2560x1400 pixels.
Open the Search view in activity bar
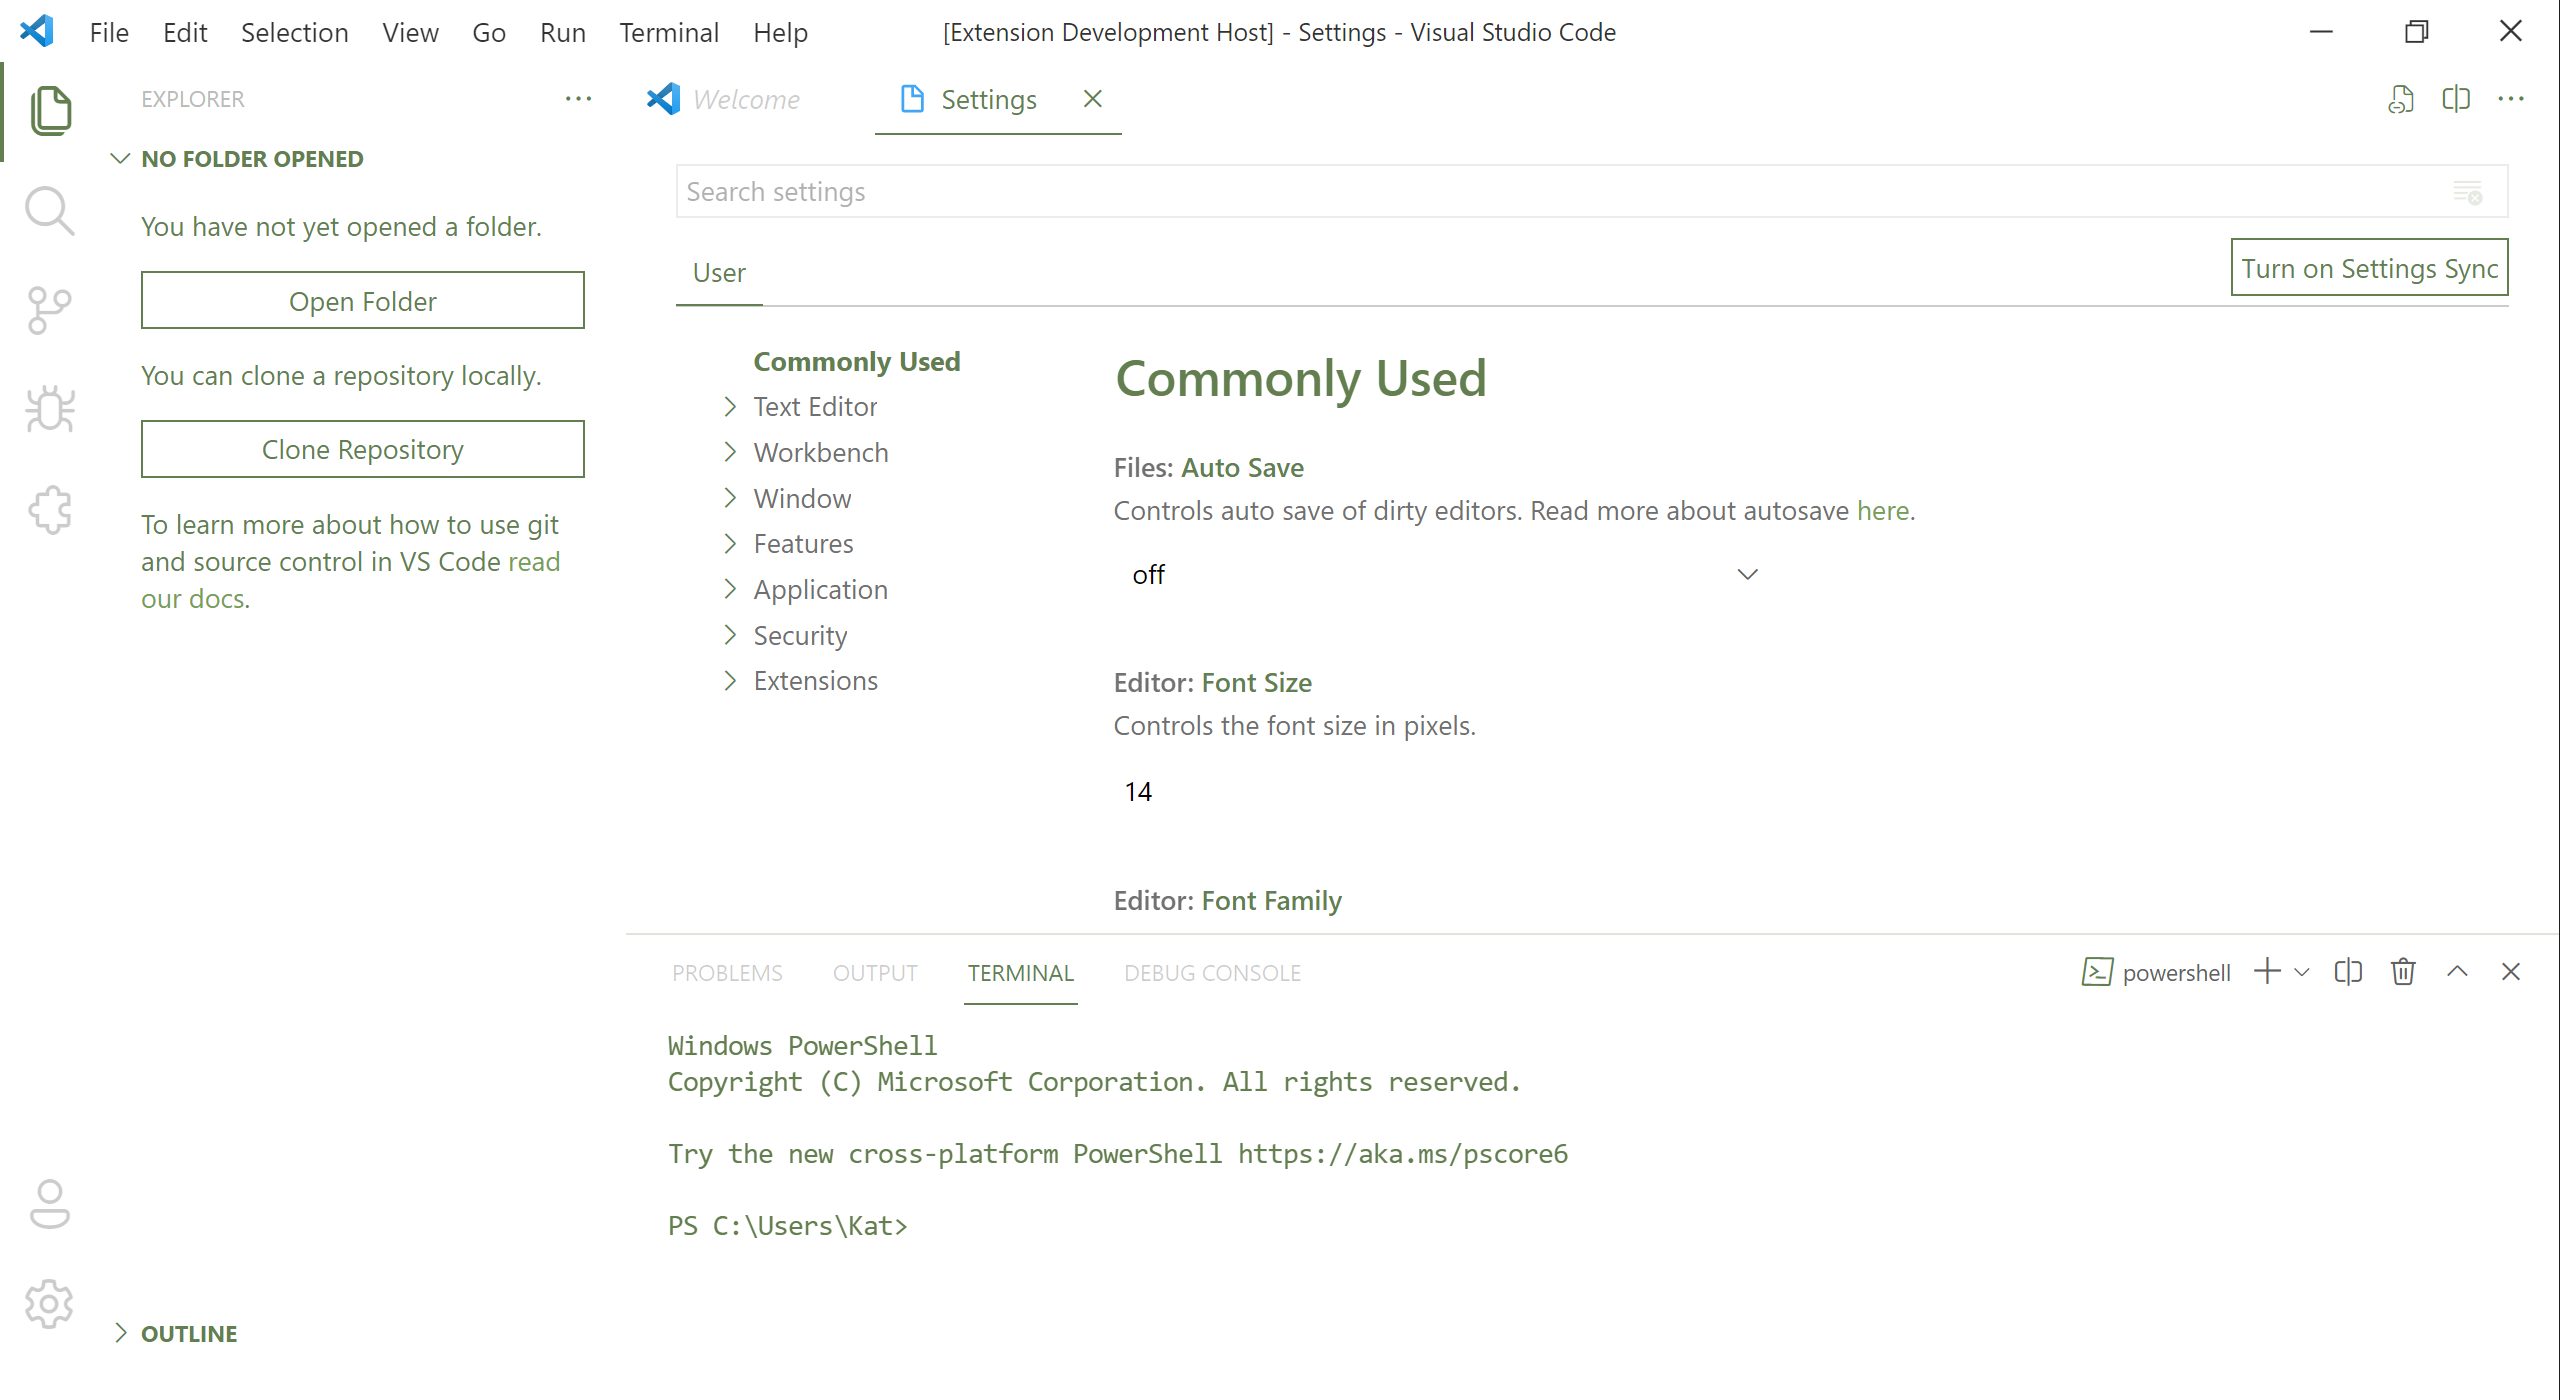(x=49, y=211)
